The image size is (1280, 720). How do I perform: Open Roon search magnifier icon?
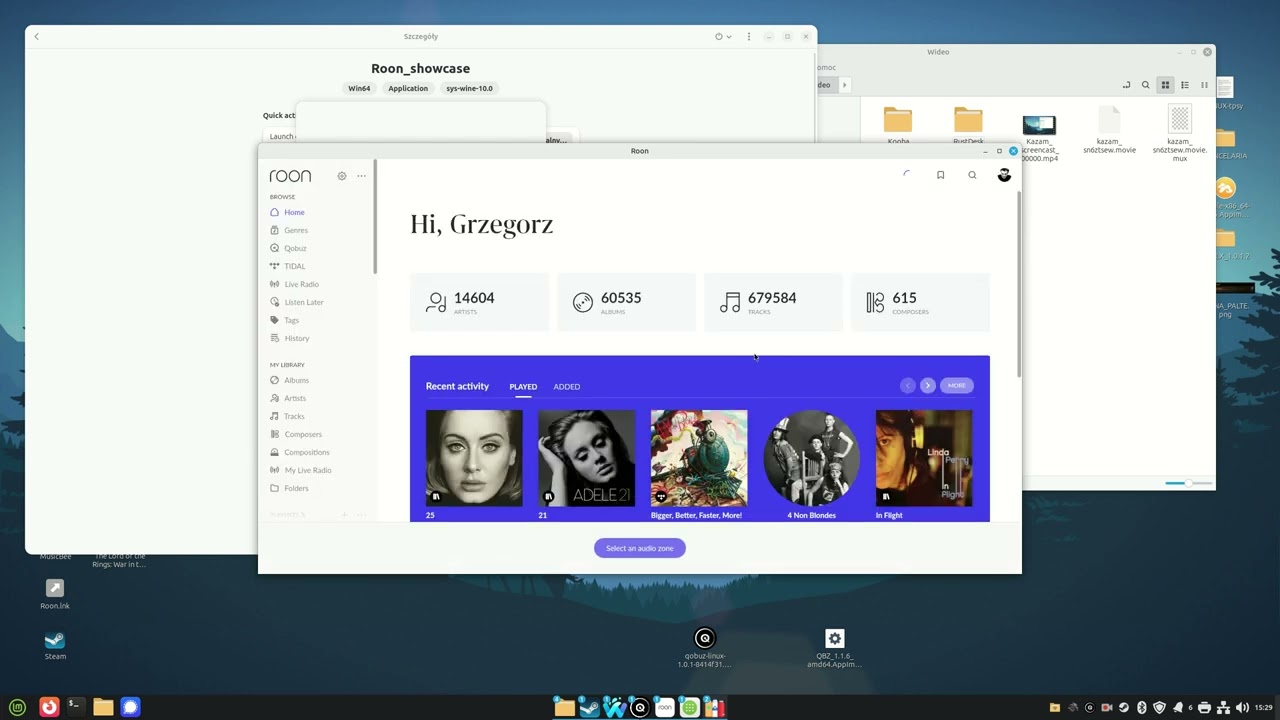[972, 175]
